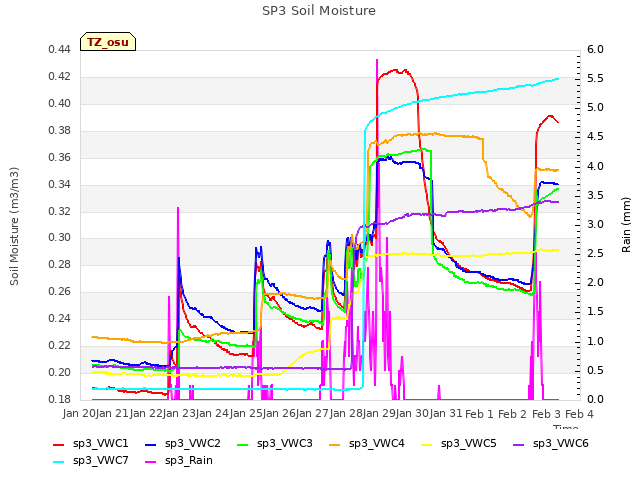Click the Jan 21 x-axis tick label
Viewport: 640px width, 480px height.
point(113,414)
